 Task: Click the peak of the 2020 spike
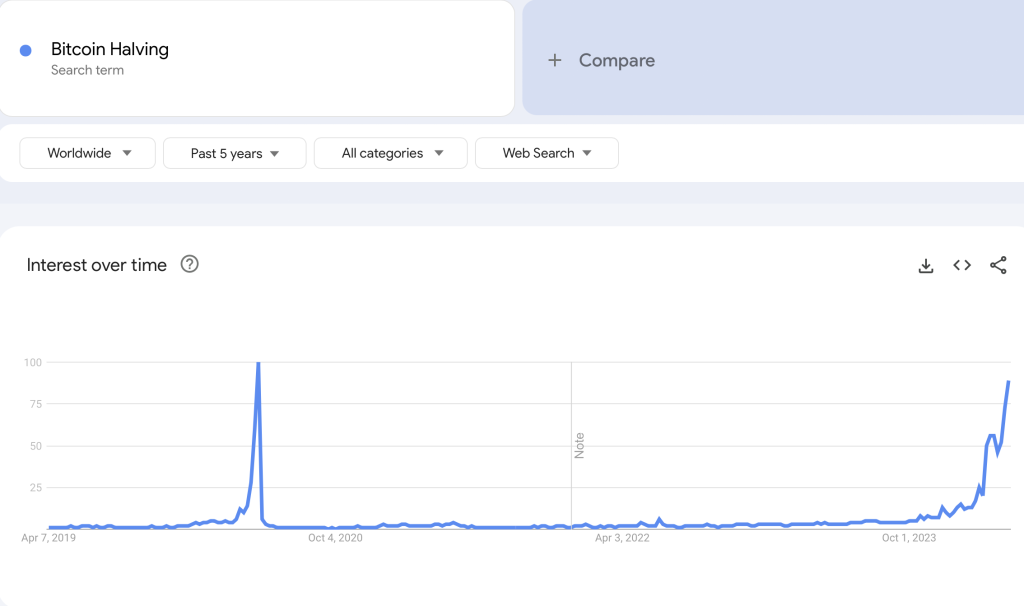(259, 364)
